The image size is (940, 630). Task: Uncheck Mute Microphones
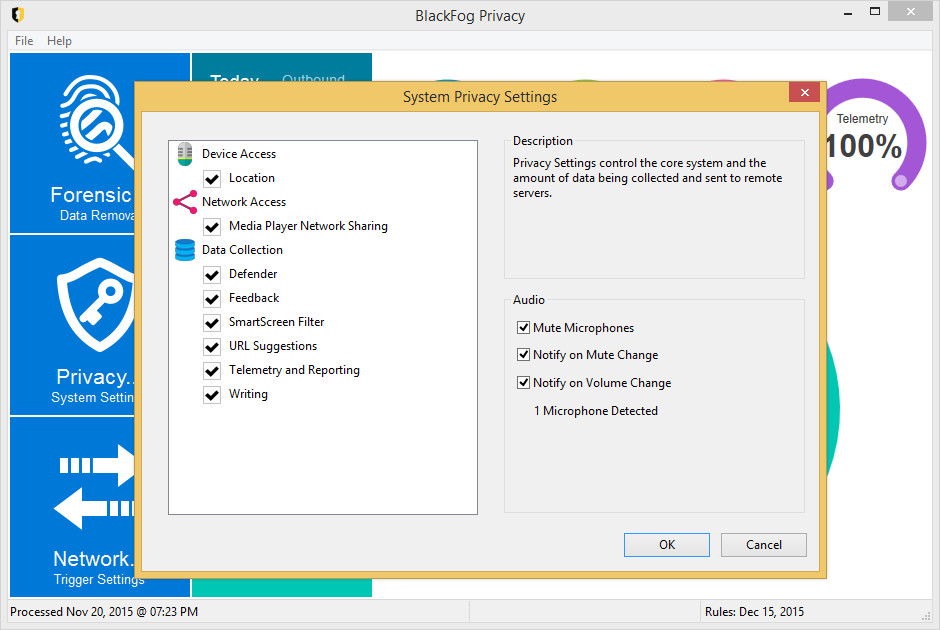tap(523, 327)
